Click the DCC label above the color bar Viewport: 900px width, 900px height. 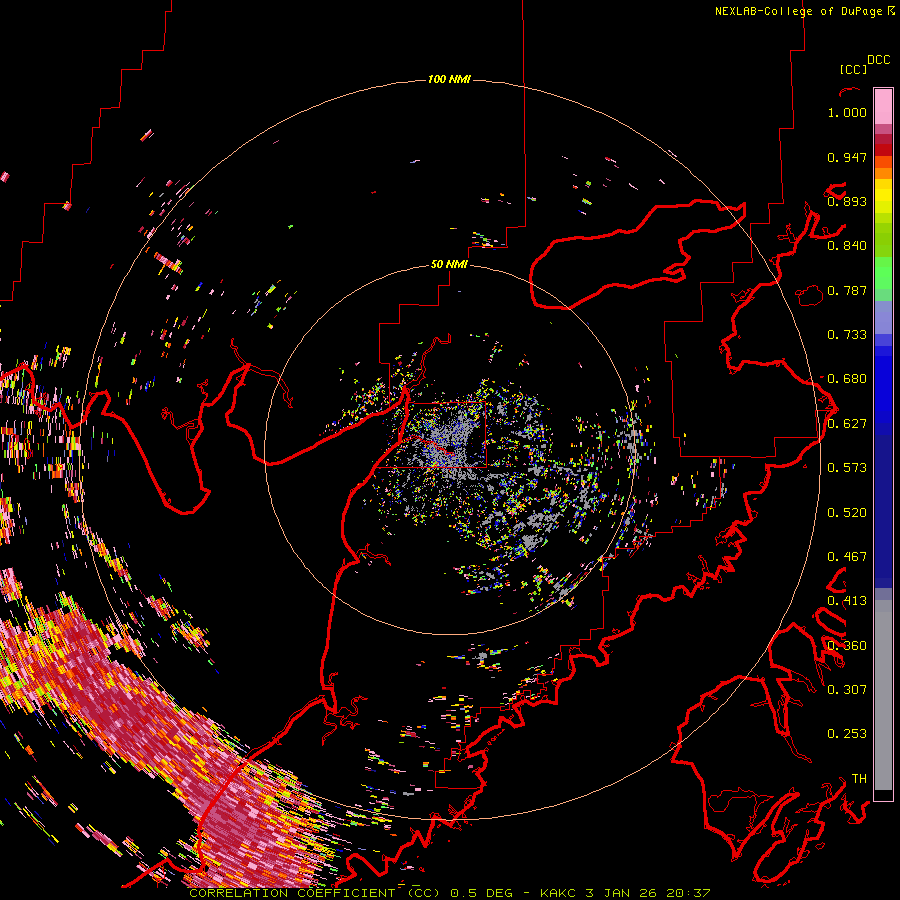pos(879,60)
